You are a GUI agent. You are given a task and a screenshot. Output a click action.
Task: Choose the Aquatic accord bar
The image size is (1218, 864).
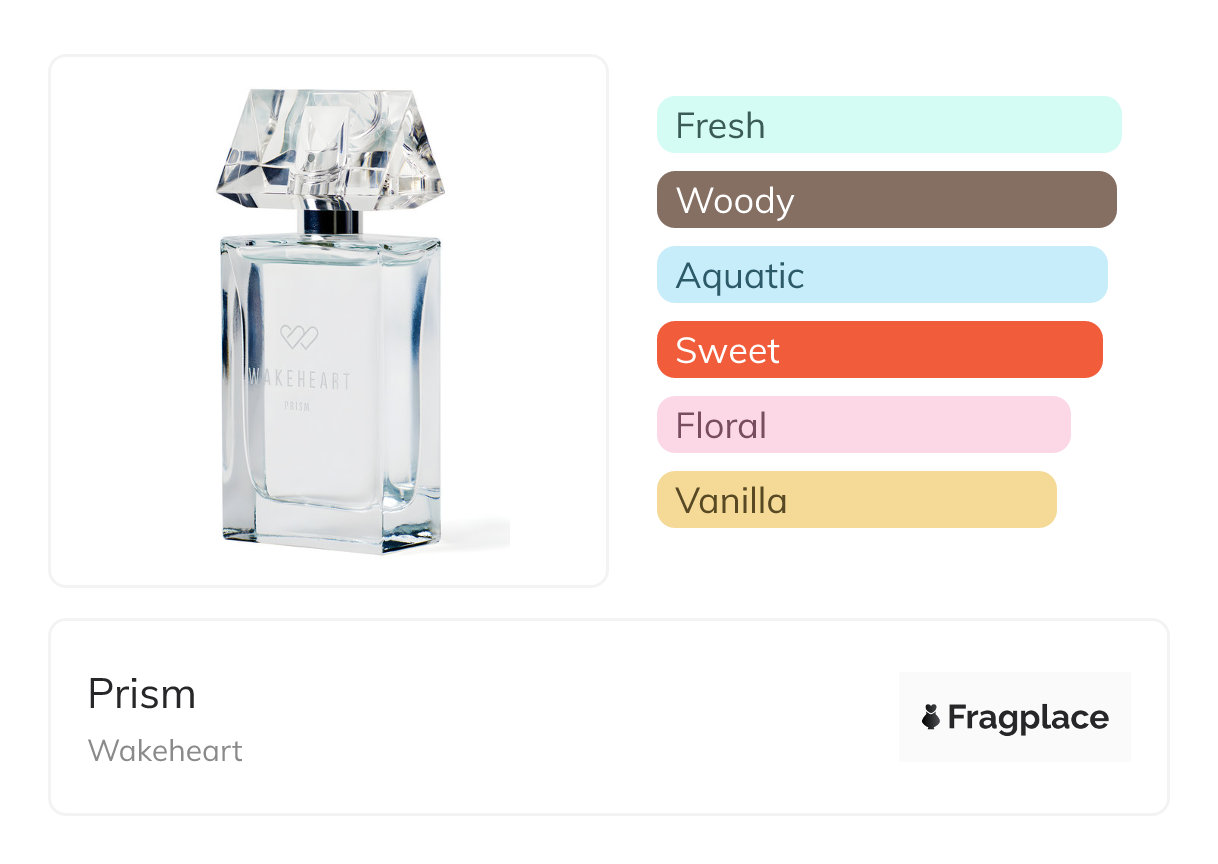tap(882, 275)
